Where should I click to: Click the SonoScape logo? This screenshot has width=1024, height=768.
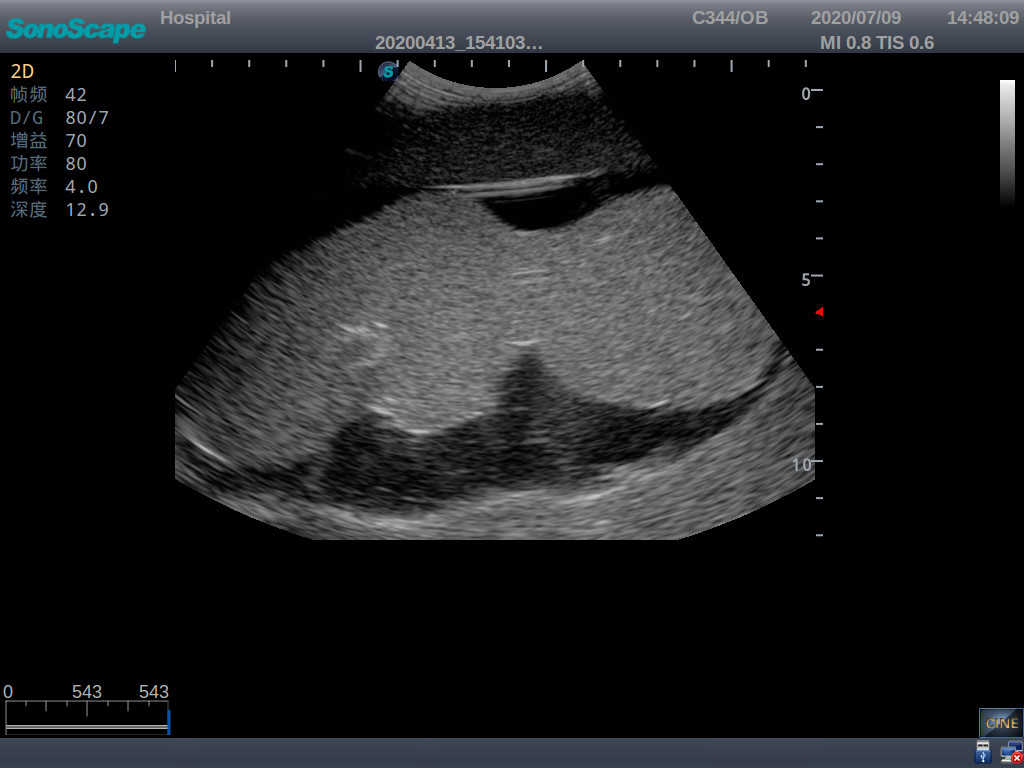pos(75,30)
